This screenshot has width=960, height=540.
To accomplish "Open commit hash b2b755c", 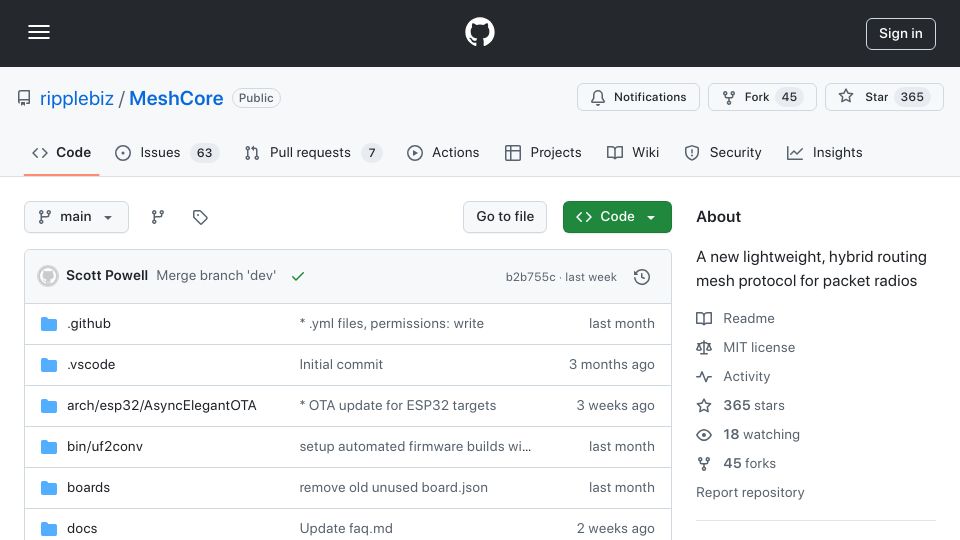I will [530, 277].
